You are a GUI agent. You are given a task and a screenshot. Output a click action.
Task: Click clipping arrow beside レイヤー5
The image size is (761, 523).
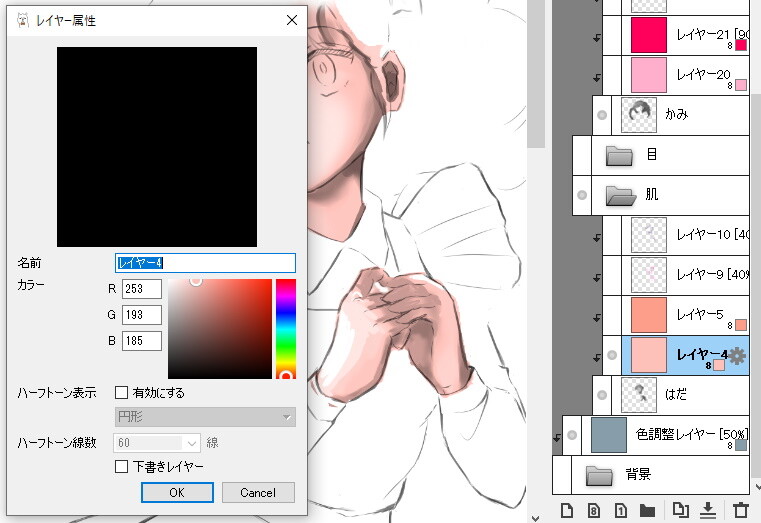[x=596, y=318]
